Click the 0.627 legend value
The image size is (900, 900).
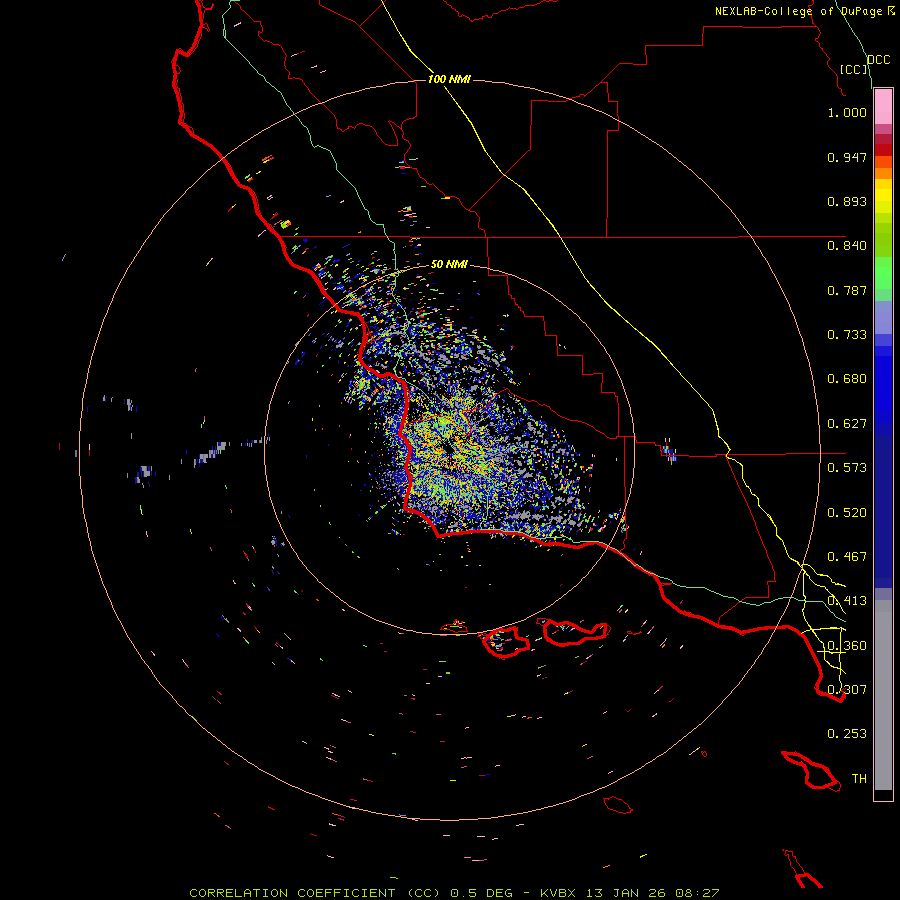[x=847, y=424]
